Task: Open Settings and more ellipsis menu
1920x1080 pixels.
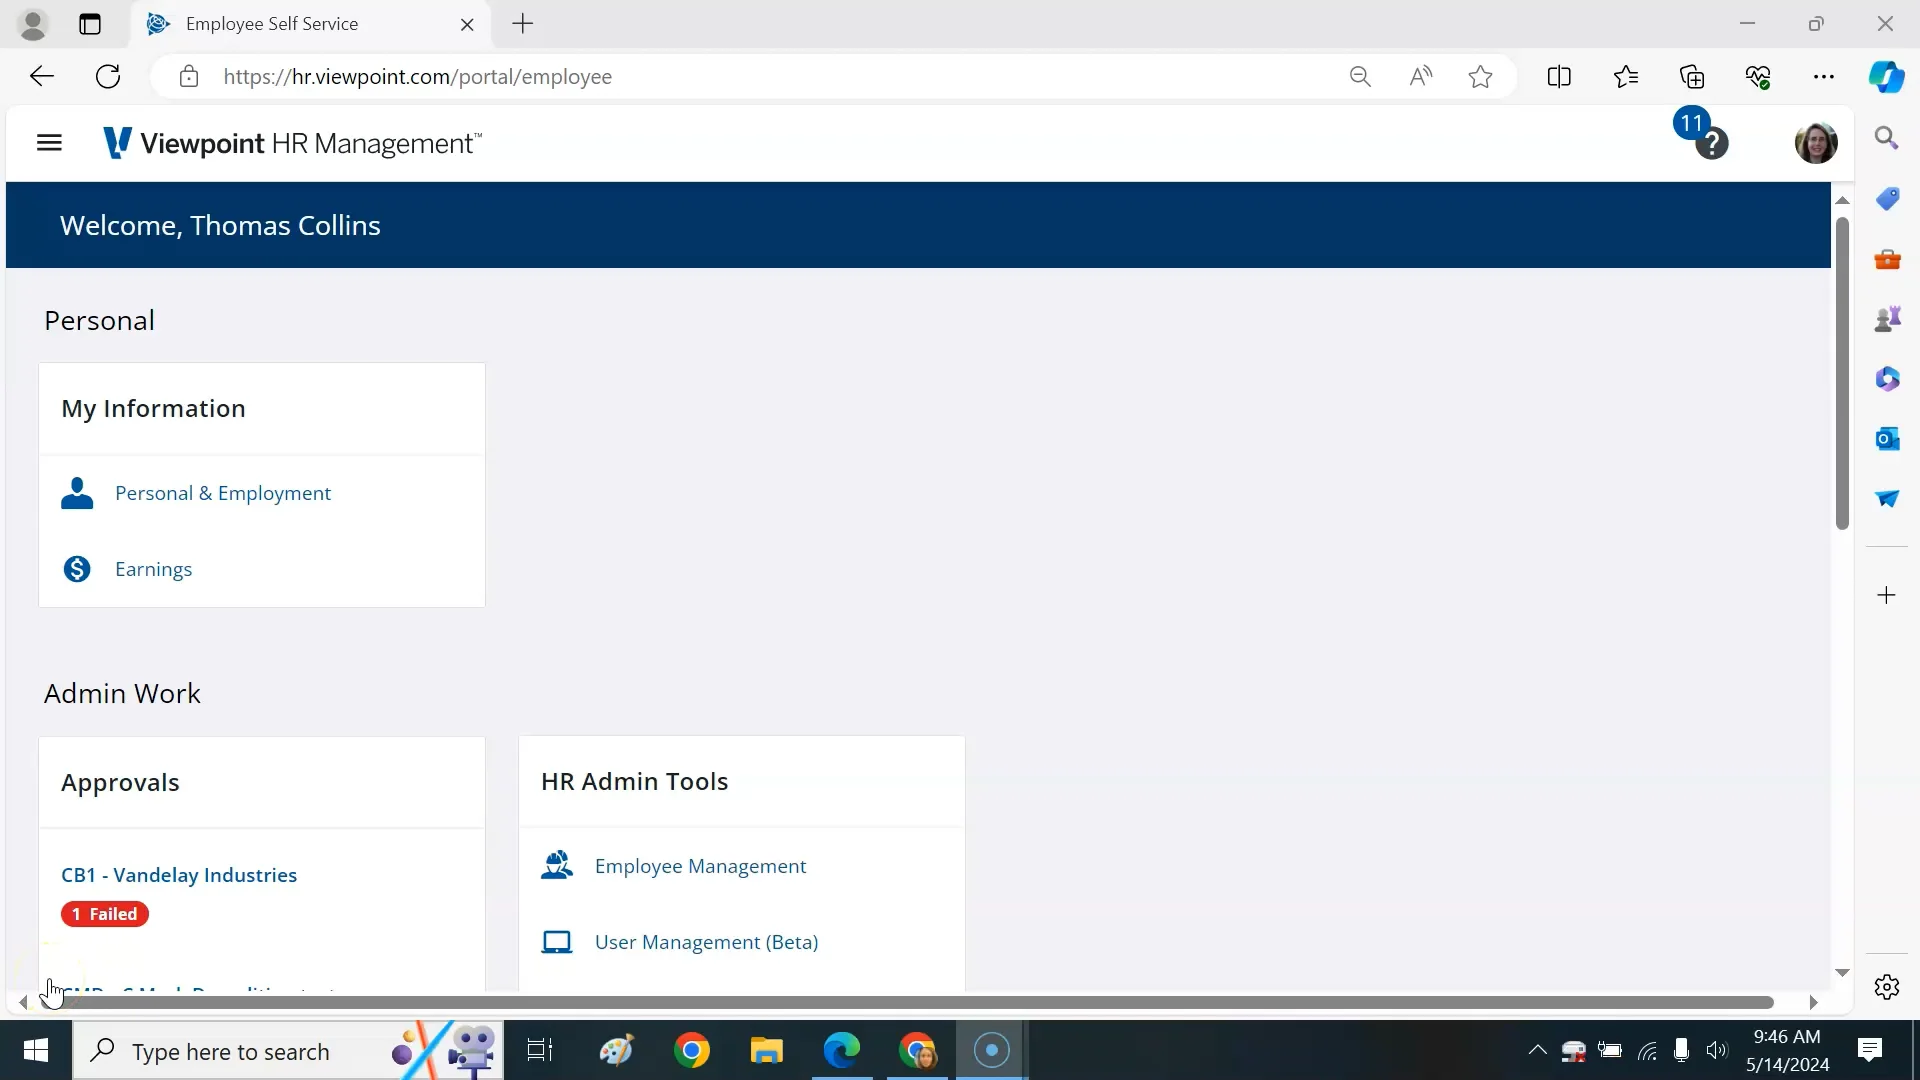Action: (1824, 77)
